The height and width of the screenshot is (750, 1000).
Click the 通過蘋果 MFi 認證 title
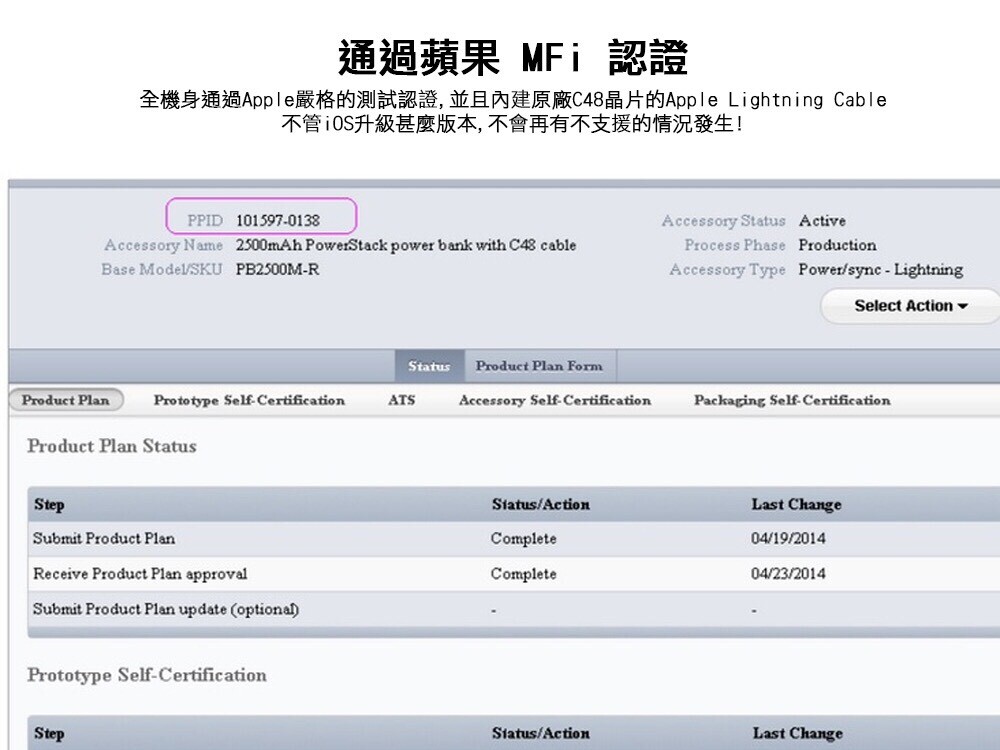[513, 57]
